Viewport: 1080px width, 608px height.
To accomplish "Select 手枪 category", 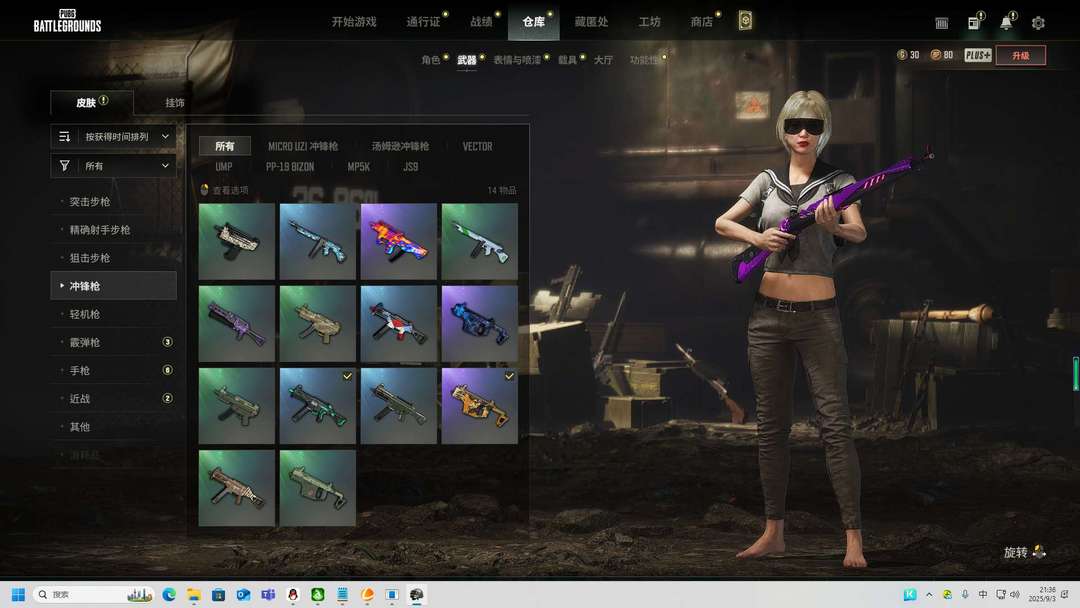I will click(x=114, y=370).
